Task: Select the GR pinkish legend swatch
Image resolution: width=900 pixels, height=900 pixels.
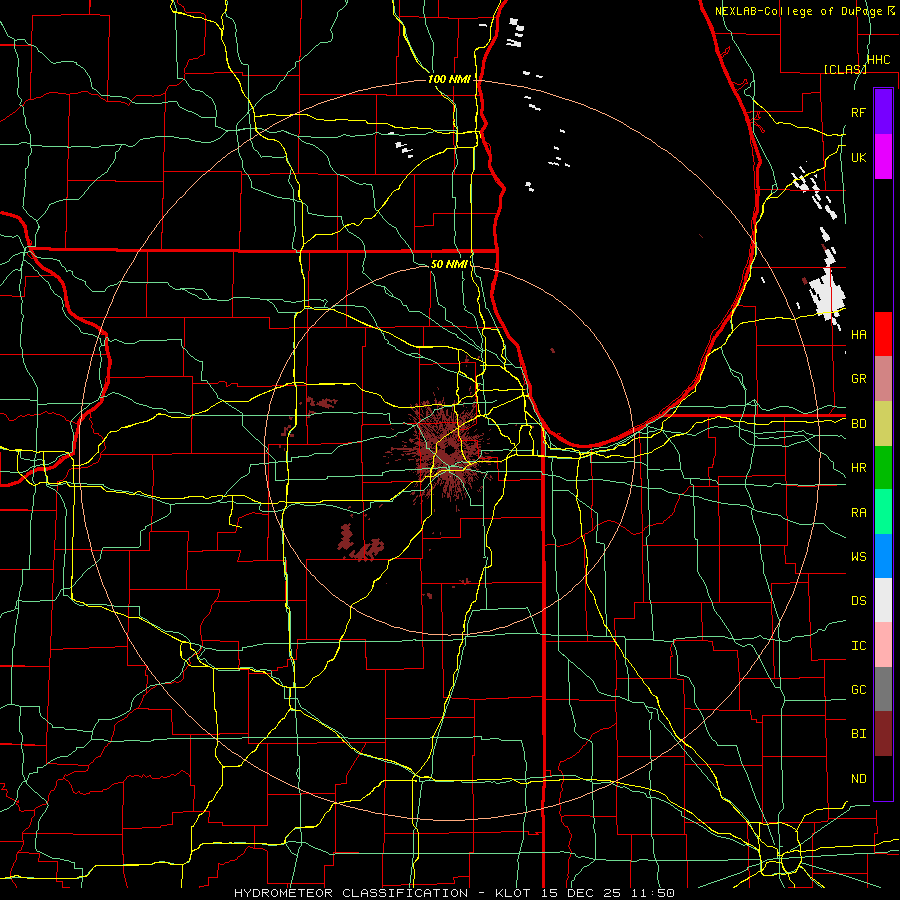Action: pos(883,379)
